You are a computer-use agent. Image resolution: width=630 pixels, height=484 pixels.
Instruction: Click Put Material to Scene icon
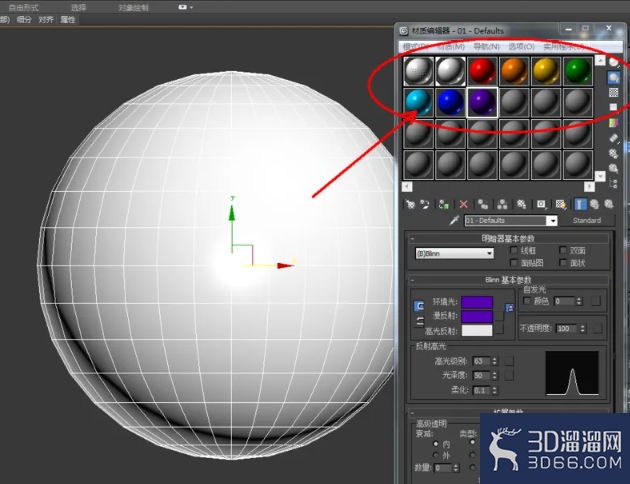[425, 204]
